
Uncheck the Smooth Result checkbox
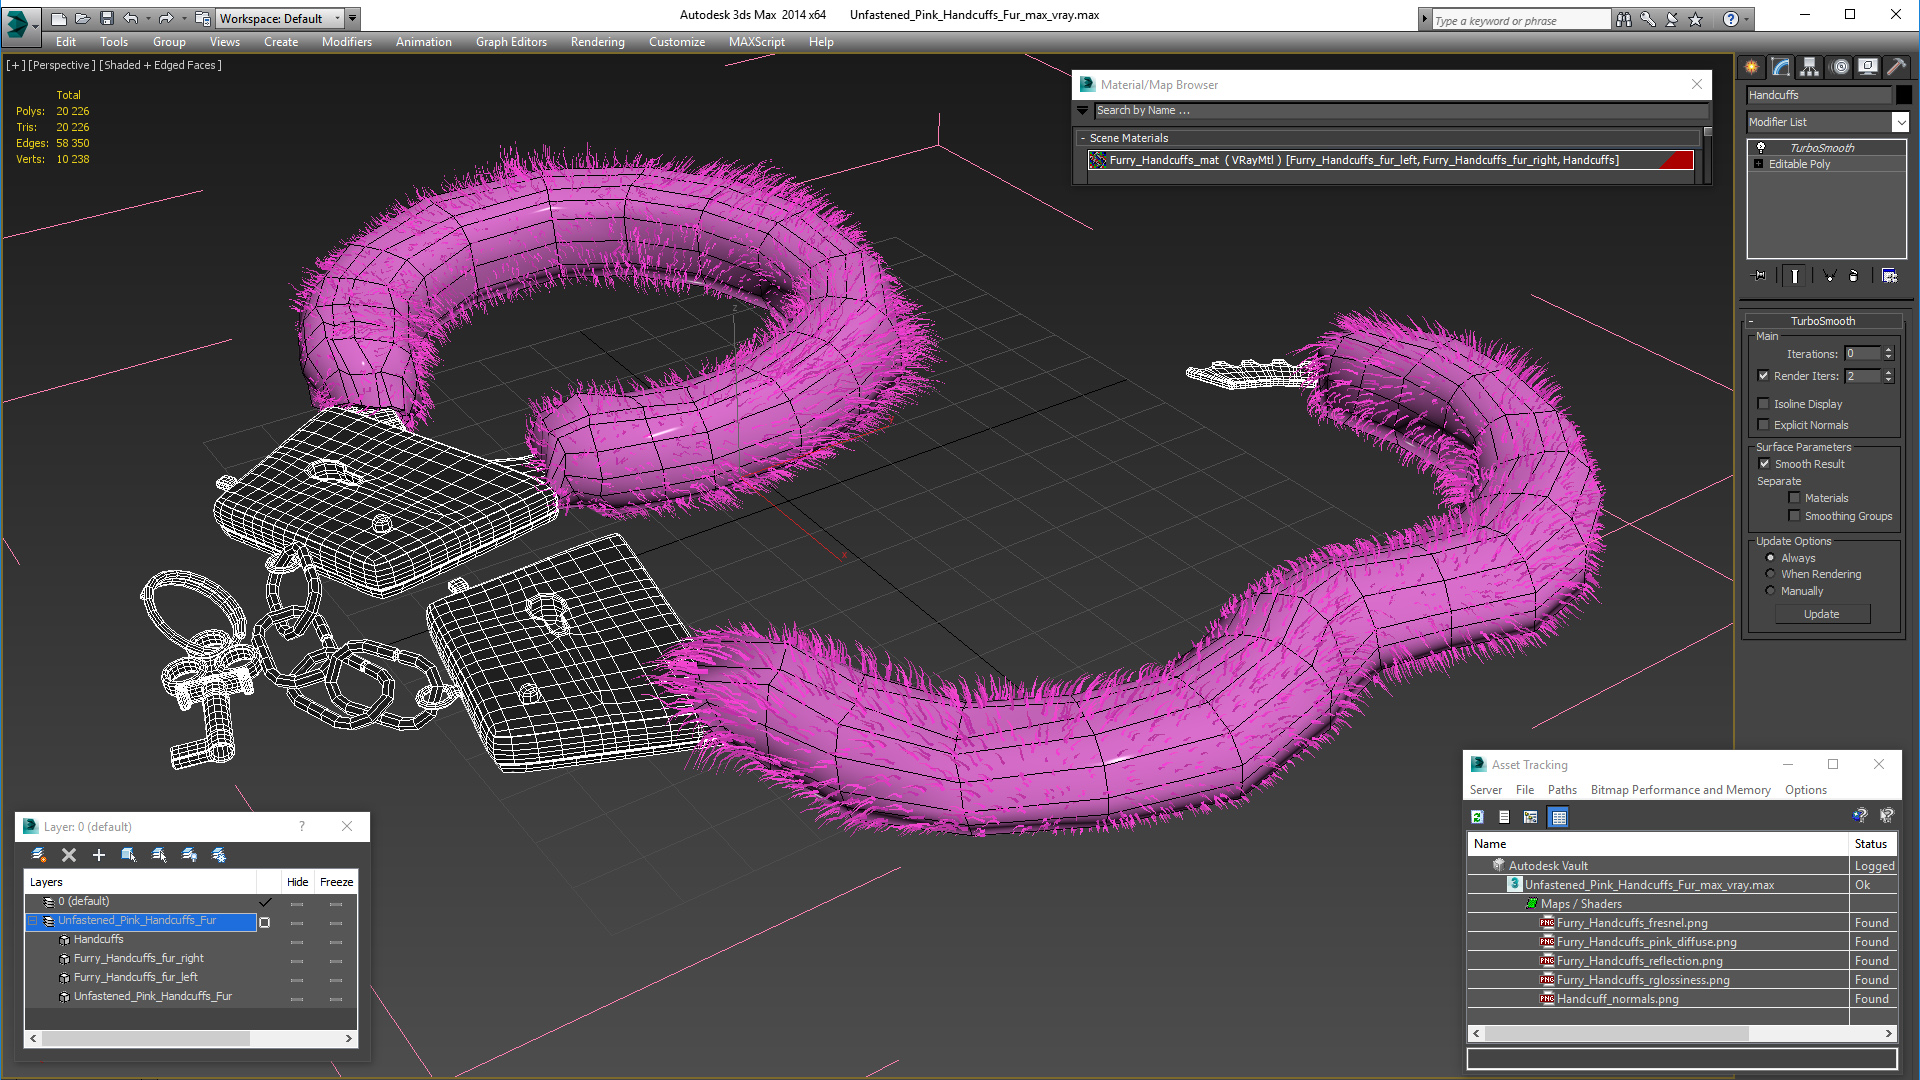[1764, 464]
